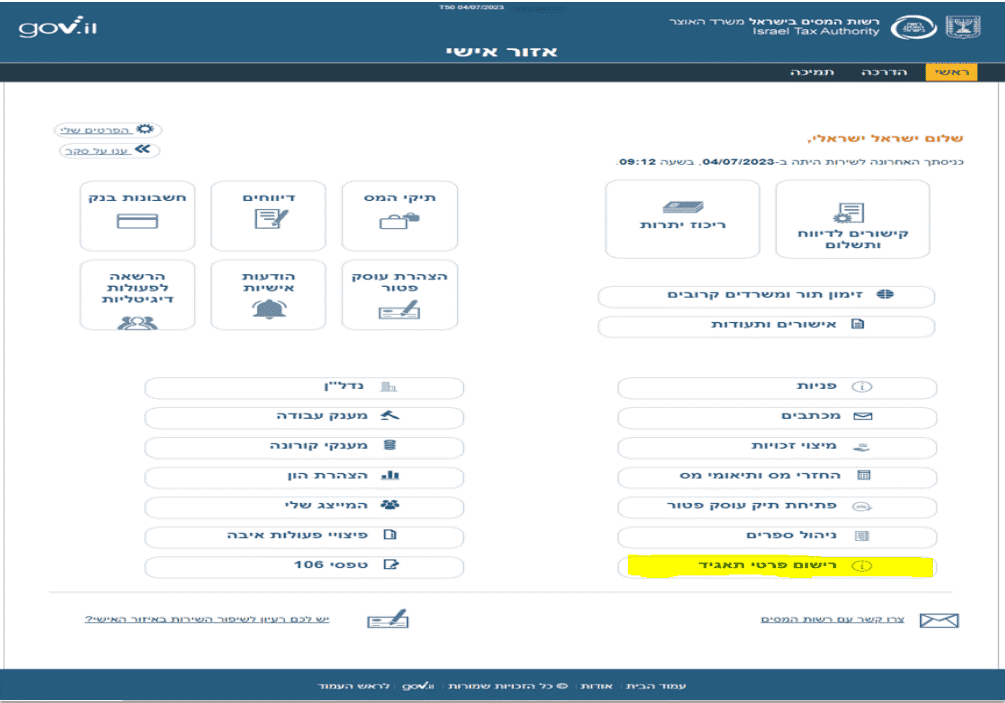Click זימון תור appointment scheduling button
Viewport: 1005px width, 703px height.
(766, 296)
